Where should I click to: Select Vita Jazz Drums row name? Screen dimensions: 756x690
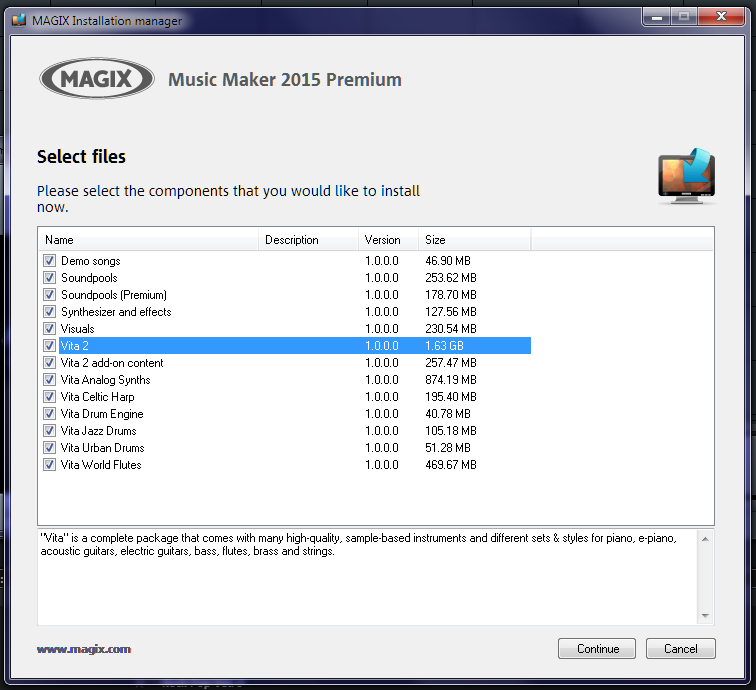98,431
